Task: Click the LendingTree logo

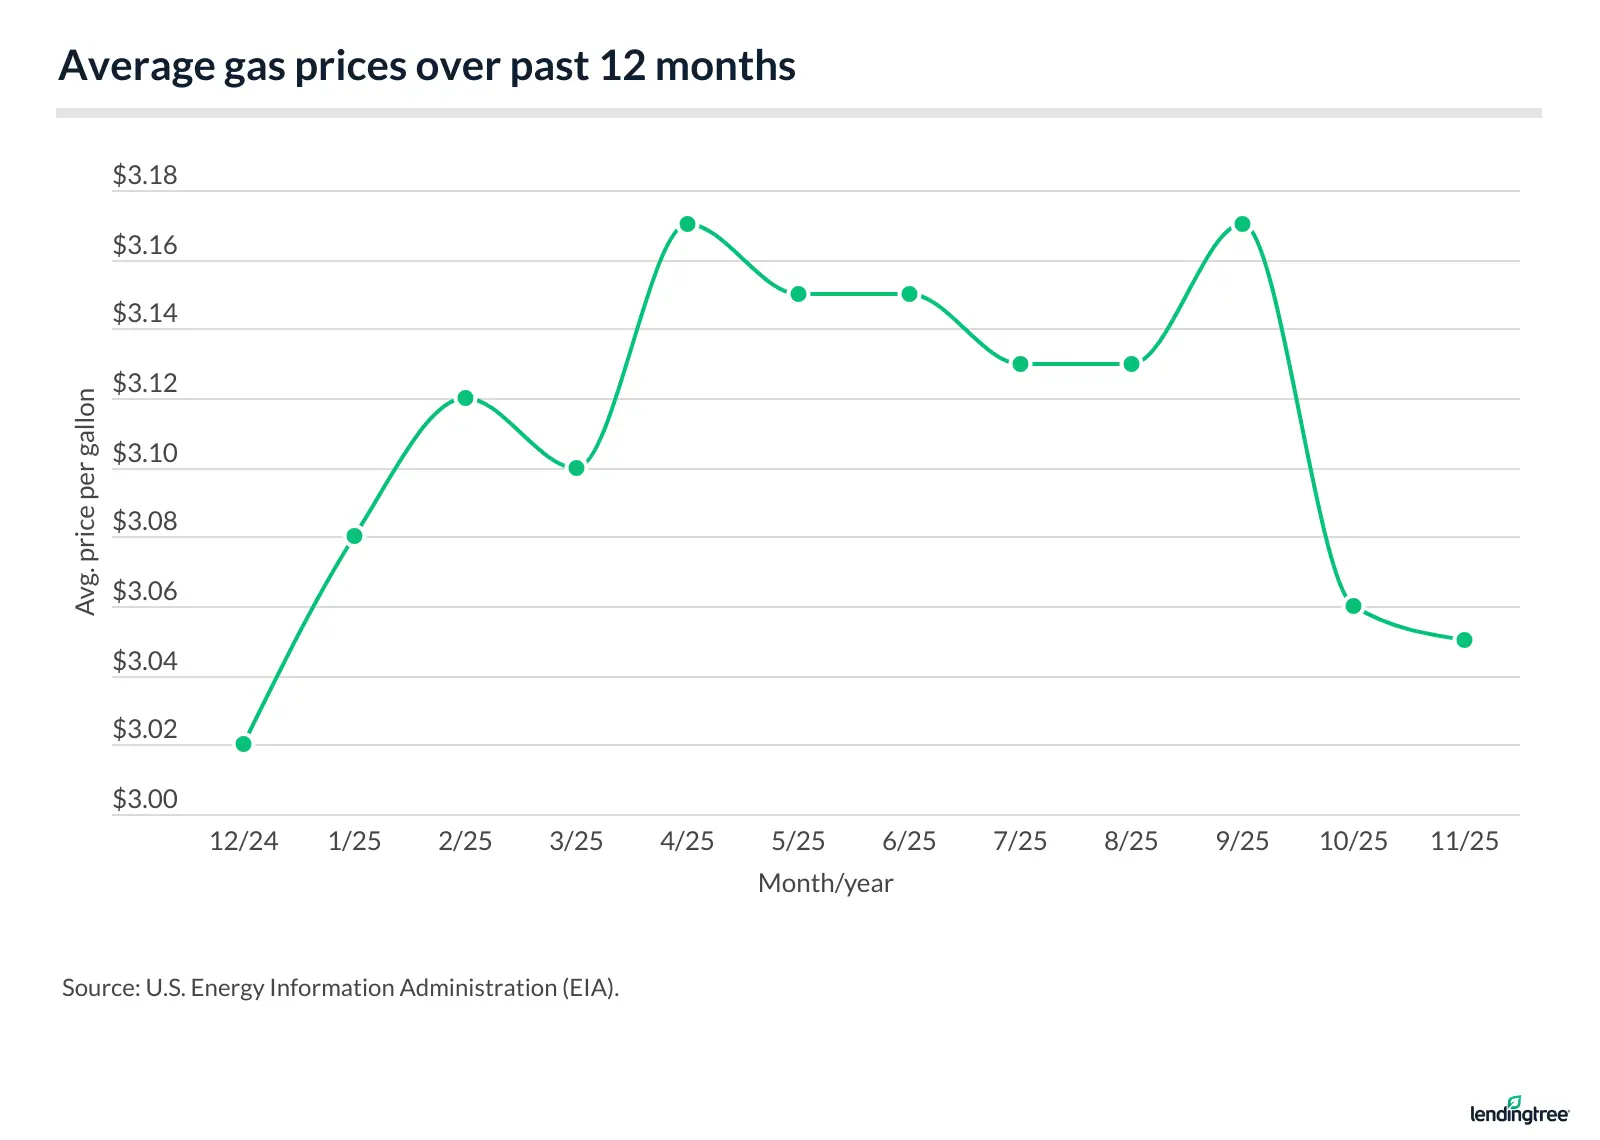Action: (x=1519, y=1111)
